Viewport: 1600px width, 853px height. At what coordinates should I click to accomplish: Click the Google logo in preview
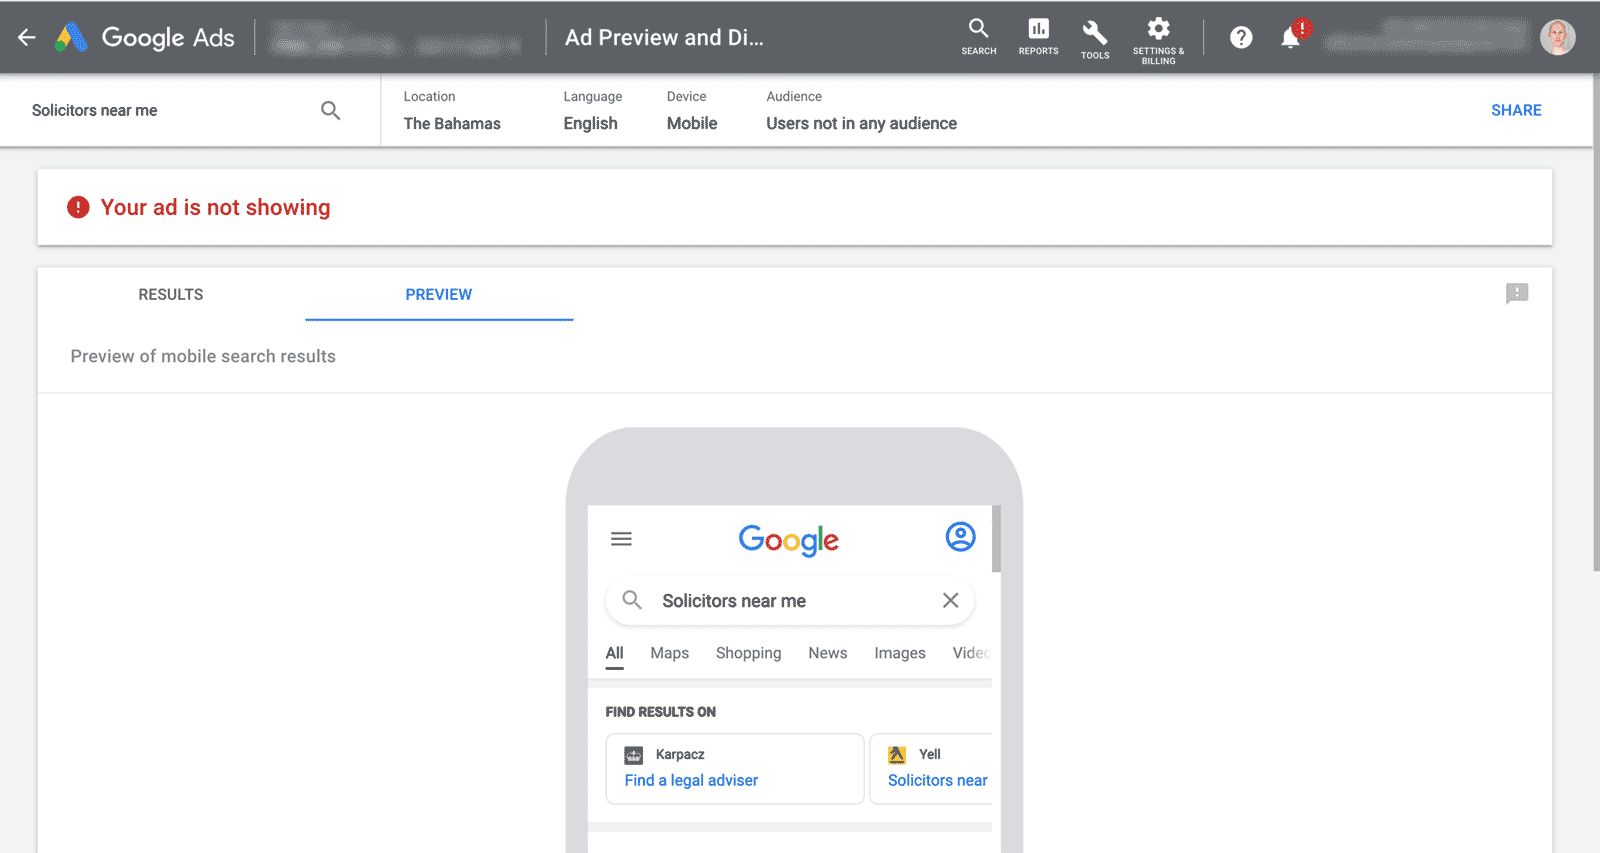coord(788,540)
